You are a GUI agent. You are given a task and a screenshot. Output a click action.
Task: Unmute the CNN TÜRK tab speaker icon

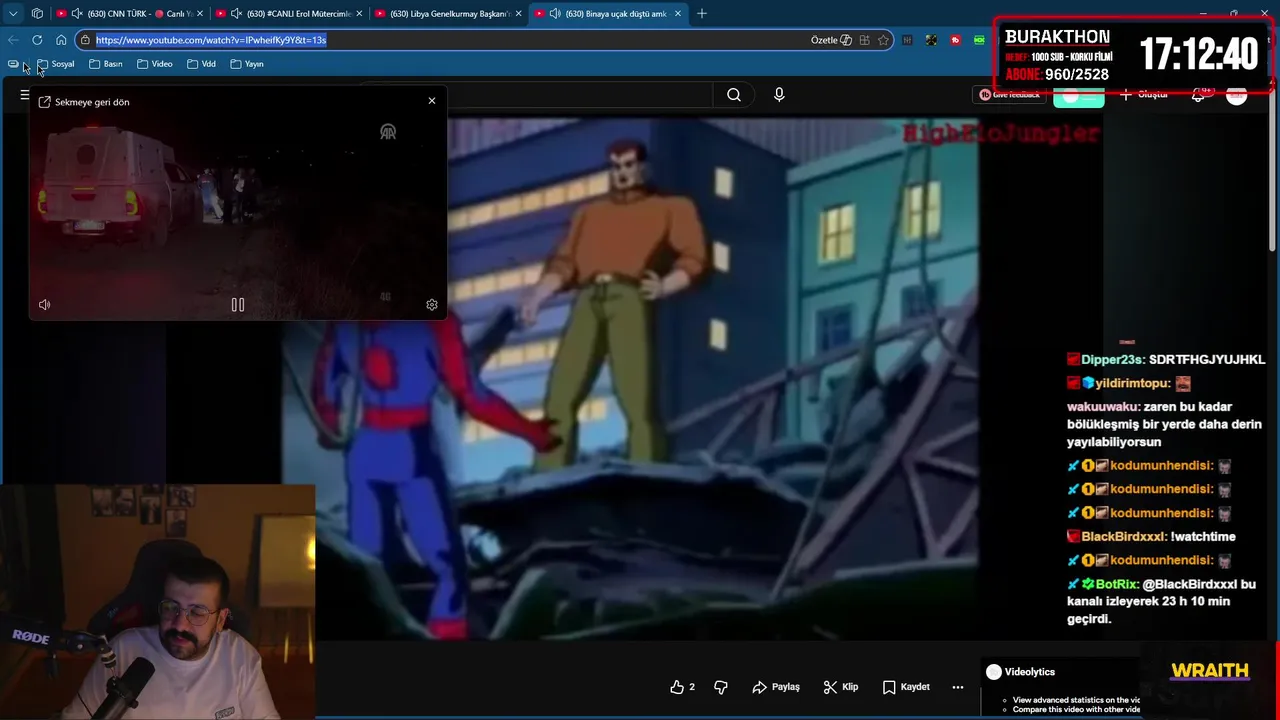coord(77,14)
